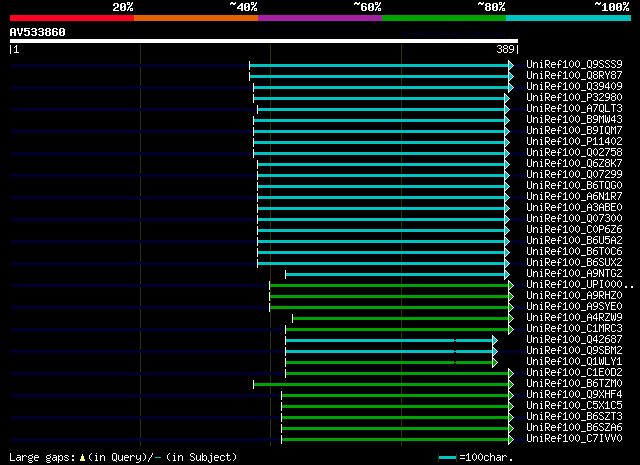Select the UniRef100_Q9XHF4 label
The width and height of the screenshot is (640, 465).
[x=574, y=395]
